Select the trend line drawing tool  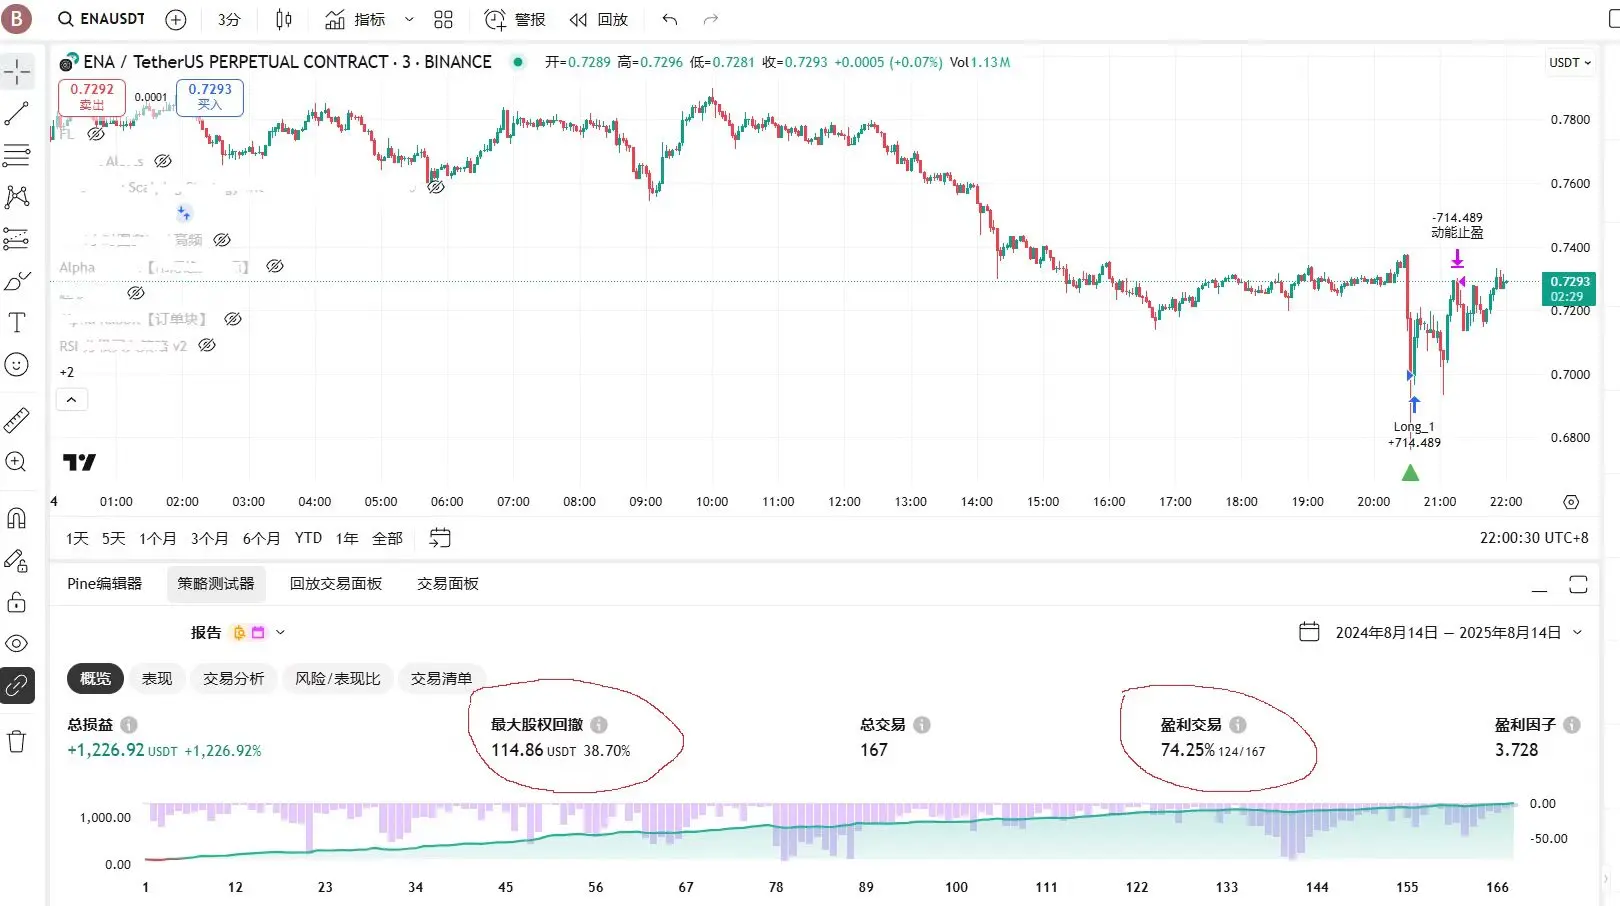click(x=17, y=114)
